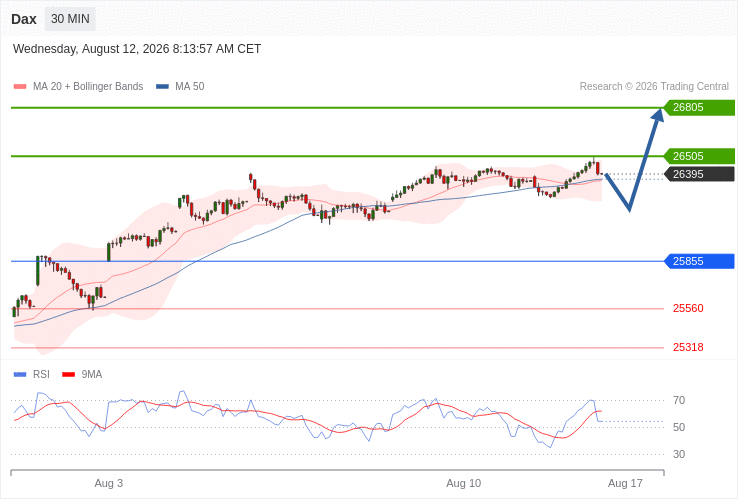Click the RSI 50 axis label
The width and height of the screenshot is (738, 500).
(679, 427)
